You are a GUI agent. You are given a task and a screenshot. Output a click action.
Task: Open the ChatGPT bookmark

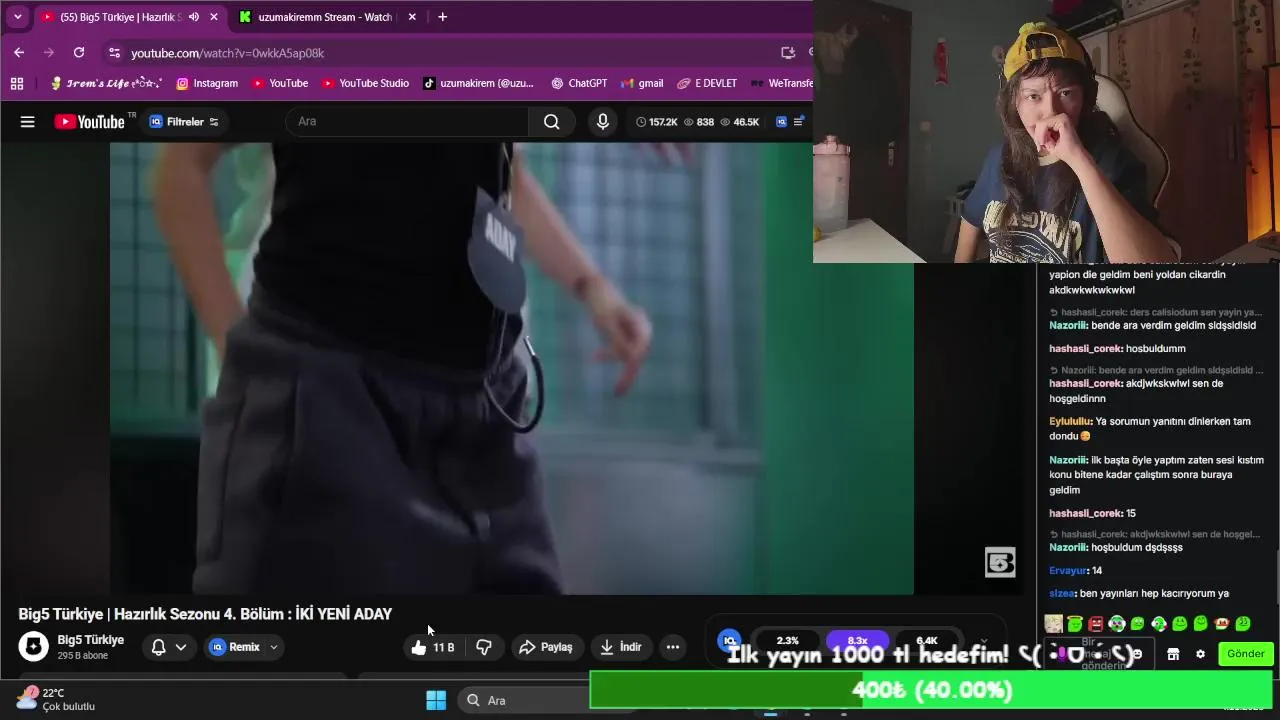coord(579,83)
